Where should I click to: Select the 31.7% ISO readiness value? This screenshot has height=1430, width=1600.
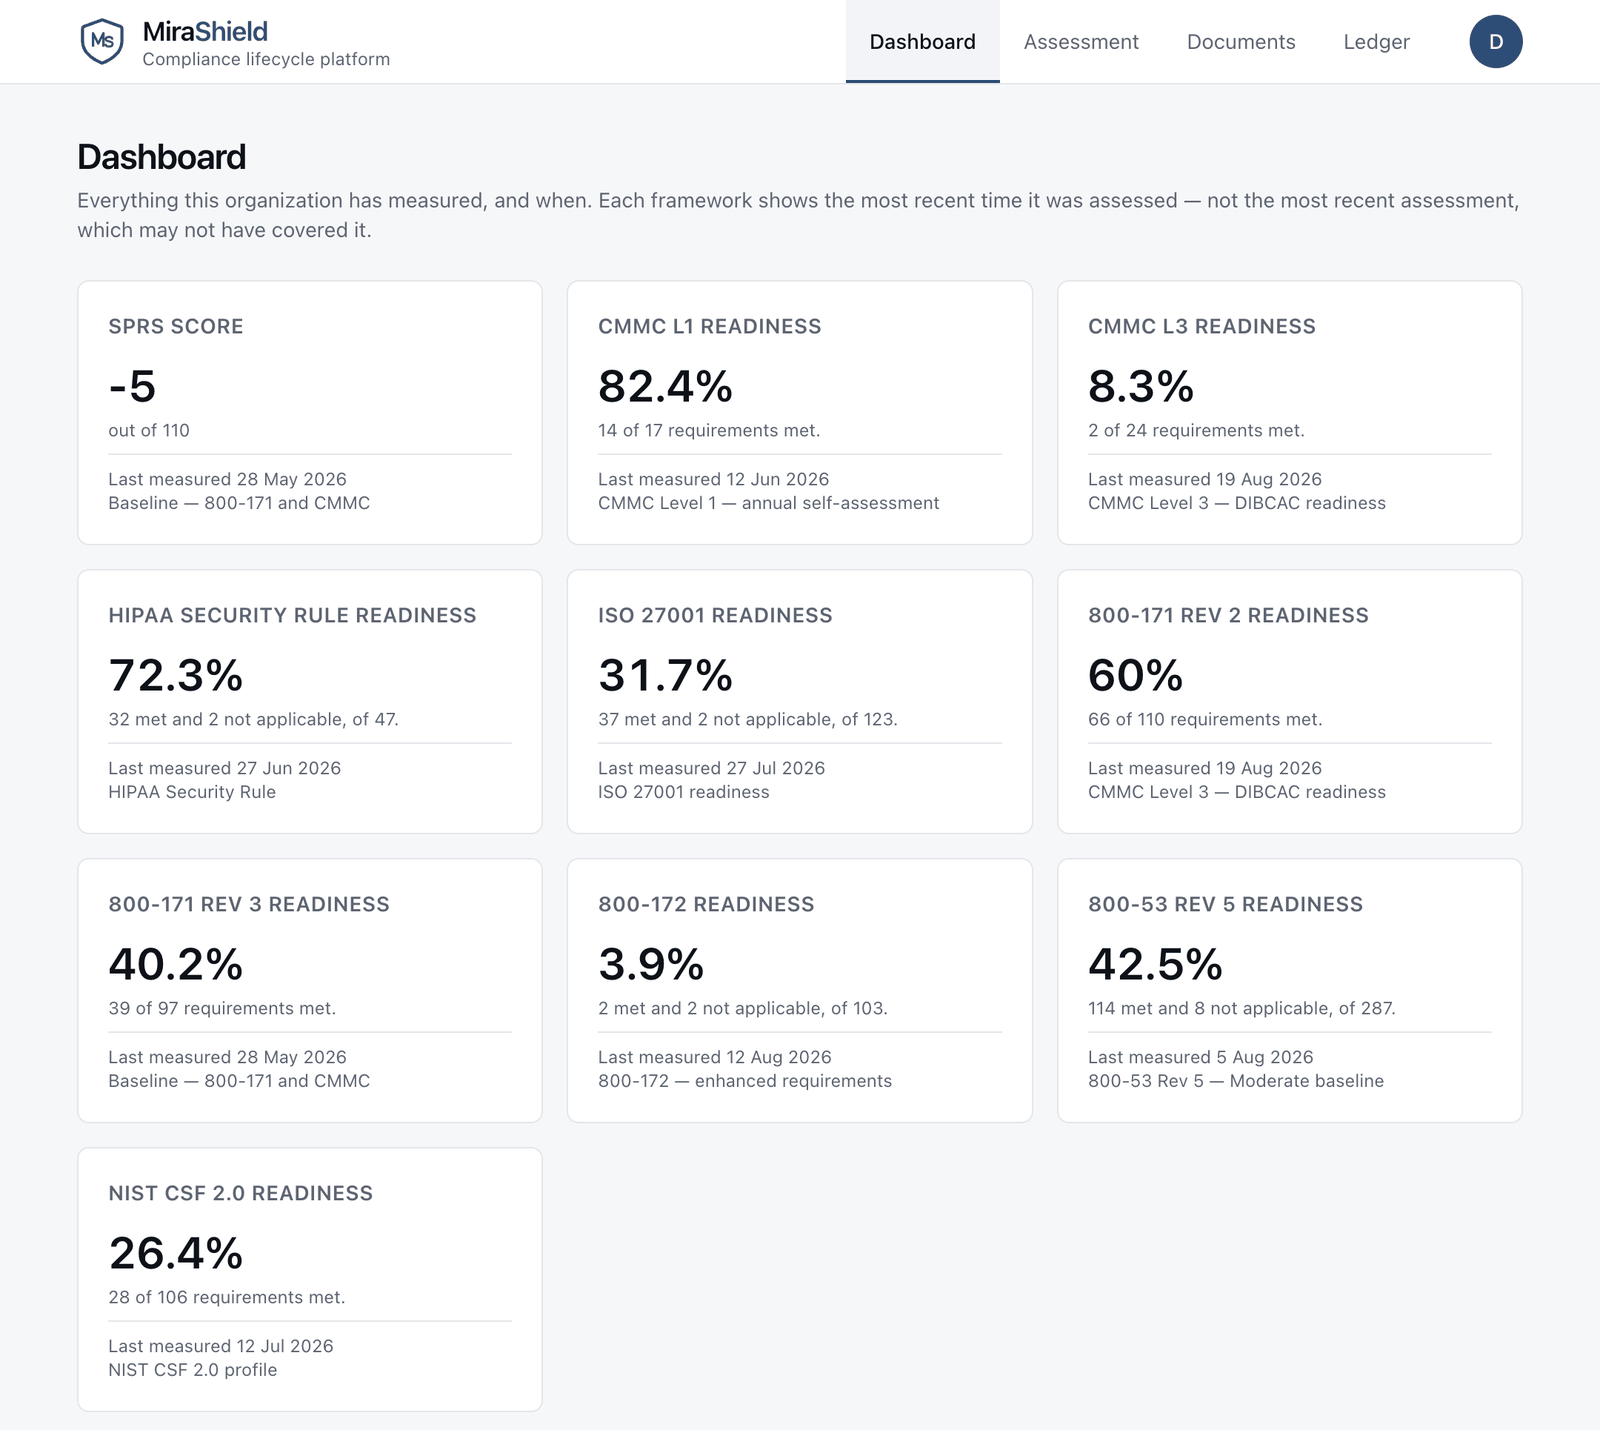coord(665,676)
